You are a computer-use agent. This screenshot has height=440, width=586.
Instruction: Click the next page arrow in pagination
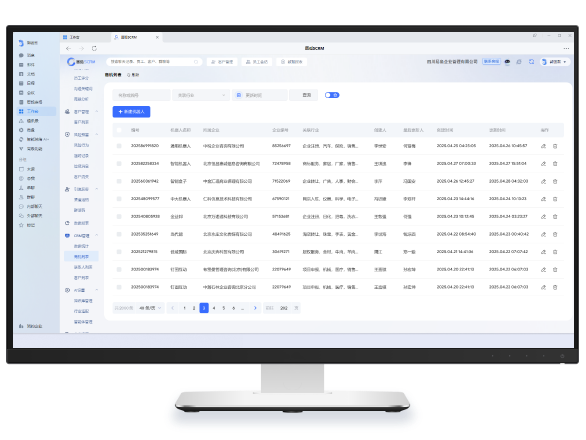pos(255,308)
